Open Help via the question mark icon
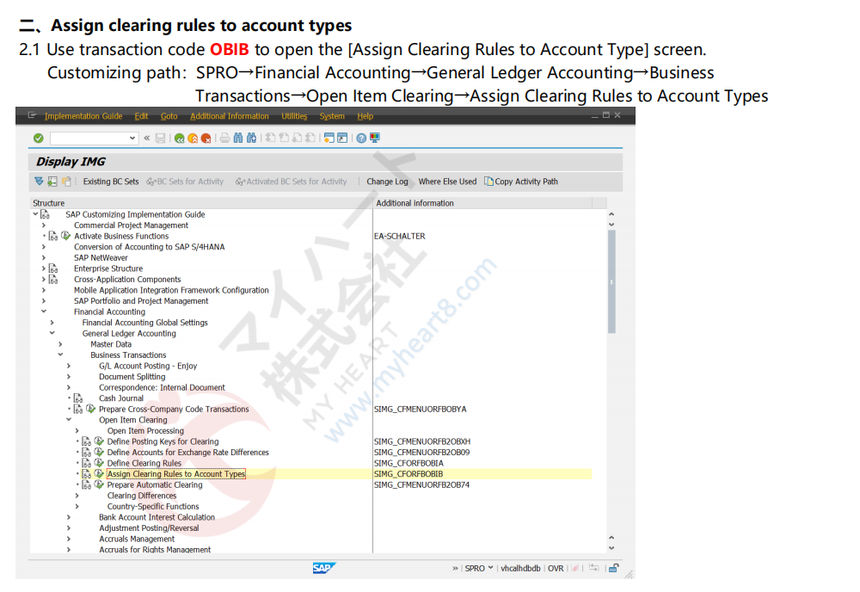 point(361,138)
